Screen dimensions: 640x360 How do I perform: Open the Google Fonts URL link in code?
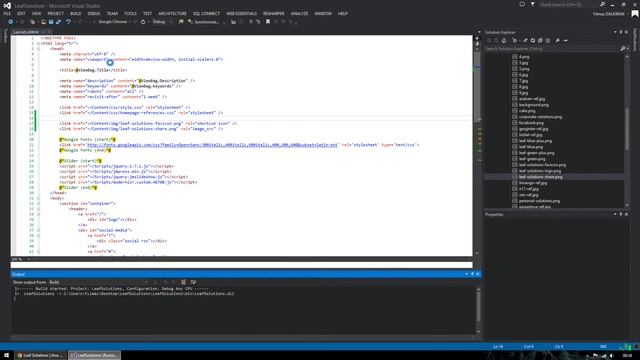pos(212,144)
